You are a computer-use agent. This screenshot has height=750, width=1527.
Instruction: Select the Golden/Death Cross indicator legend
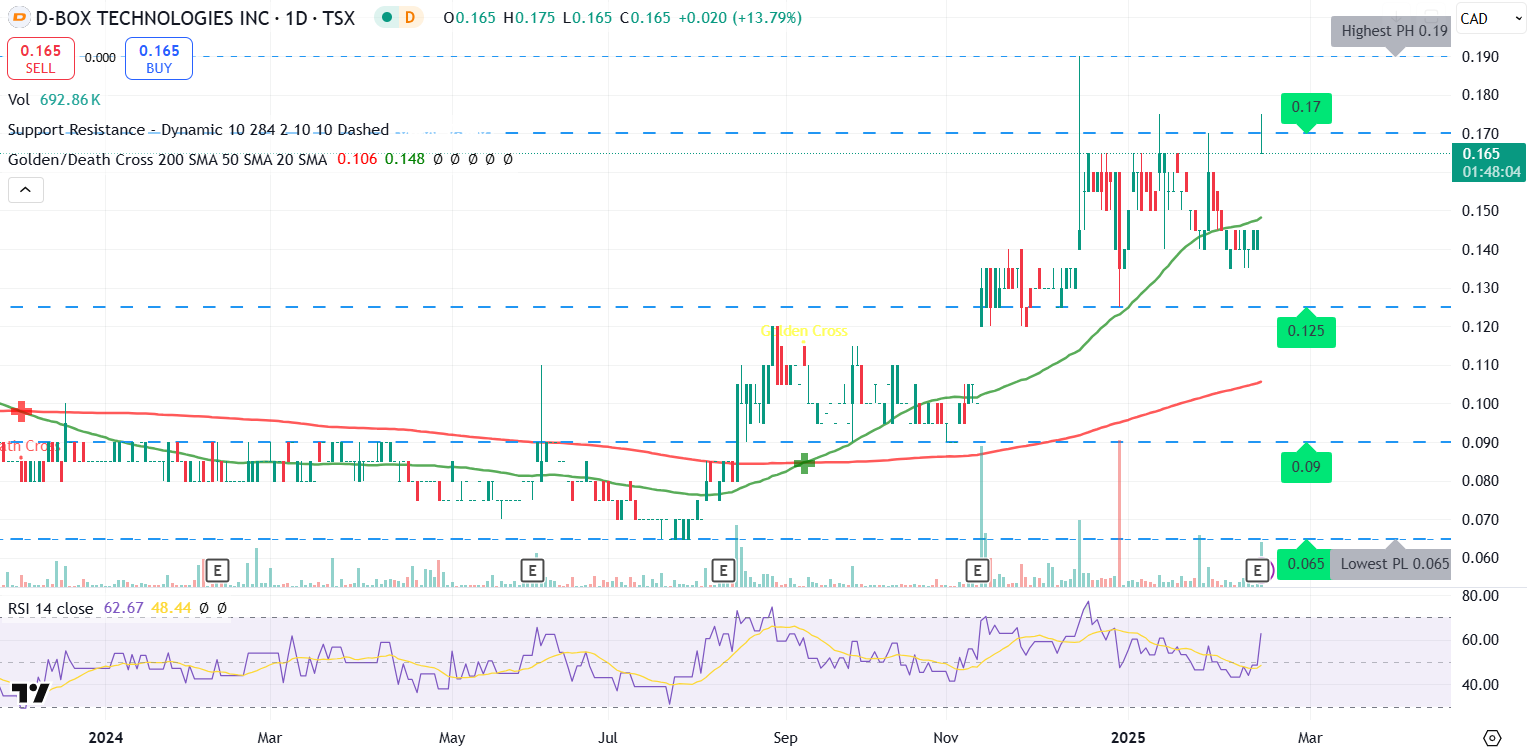(x=260, y=159)
